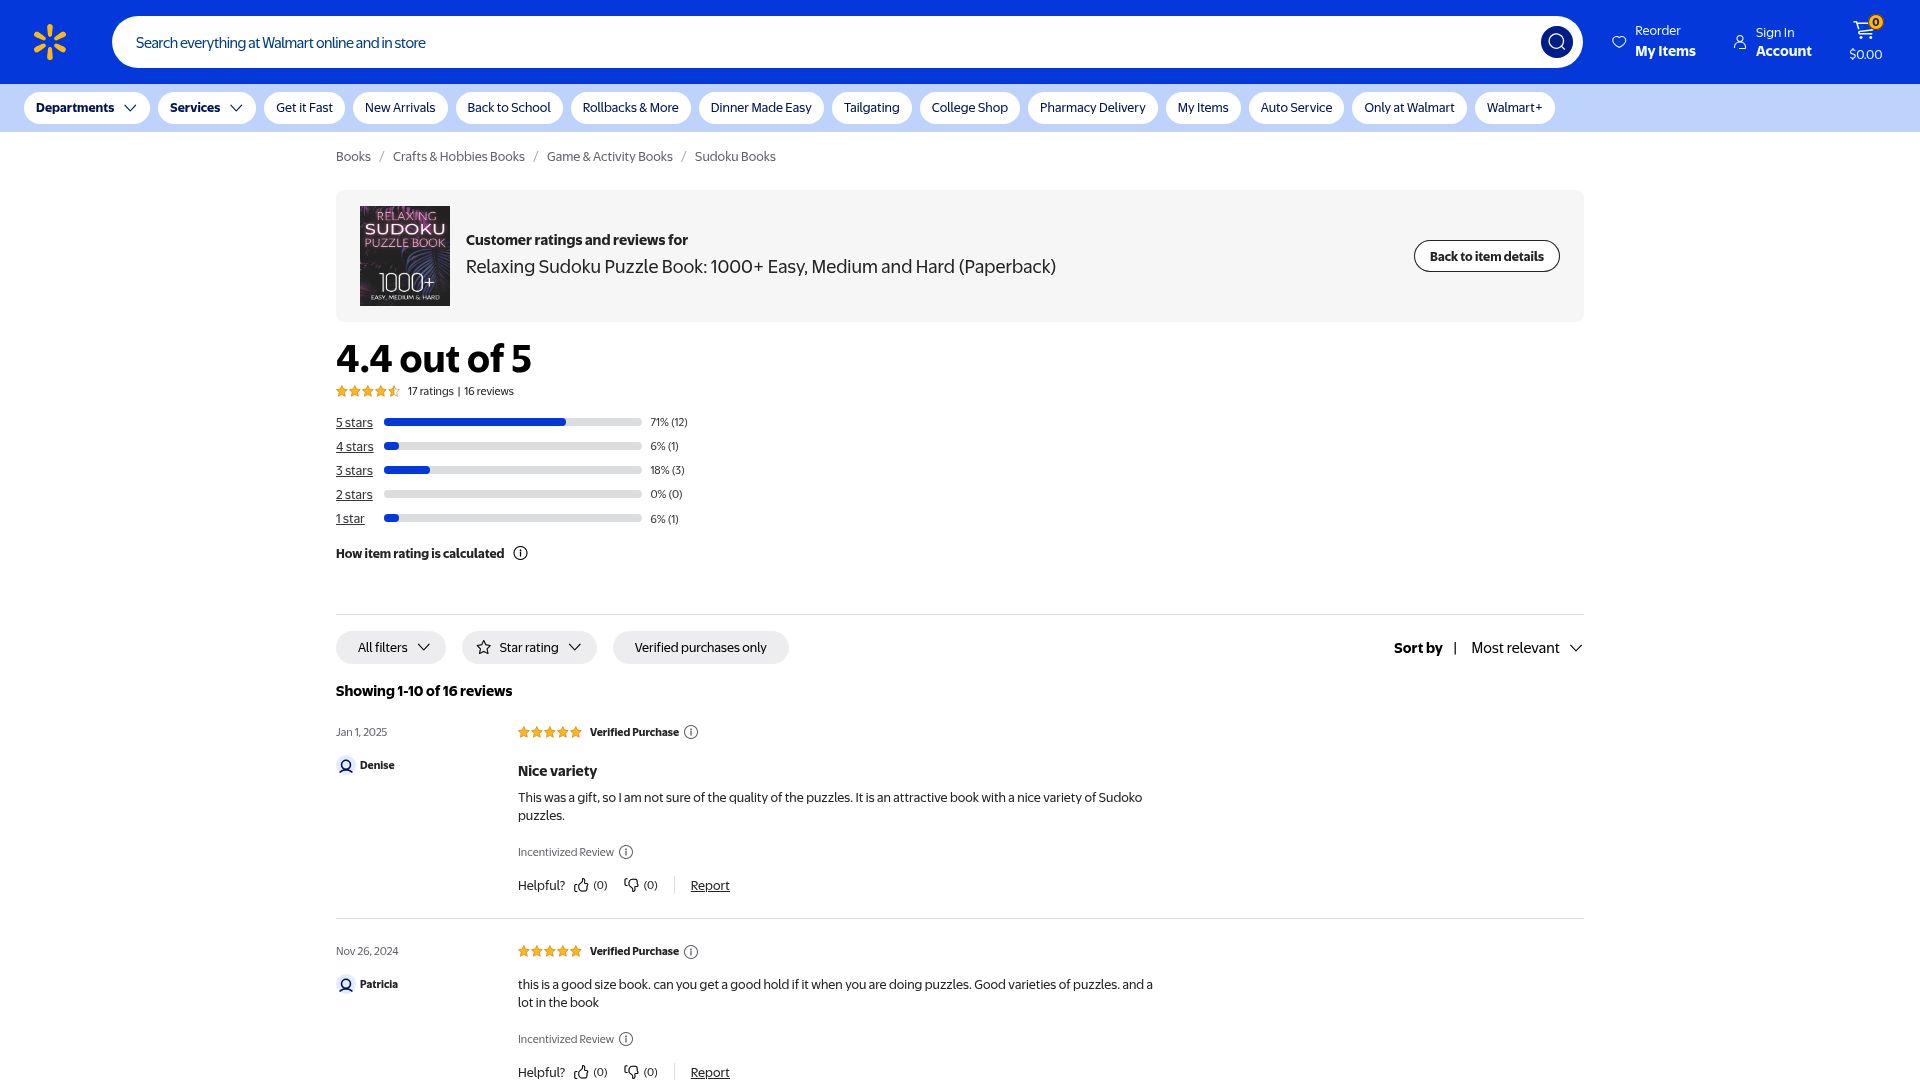Click Denise's profile avatar icon
The height and width of the screenshot is (1080, 1920).
click(x=346, y=766)
